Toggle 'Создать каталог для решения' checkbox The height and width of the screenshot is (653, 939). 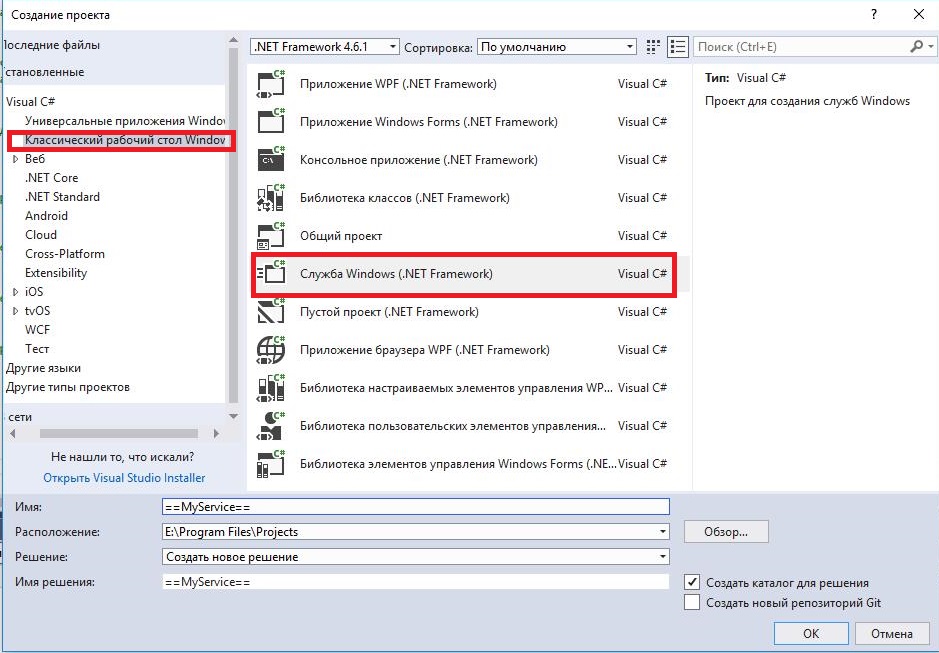(x=692, y=582)
